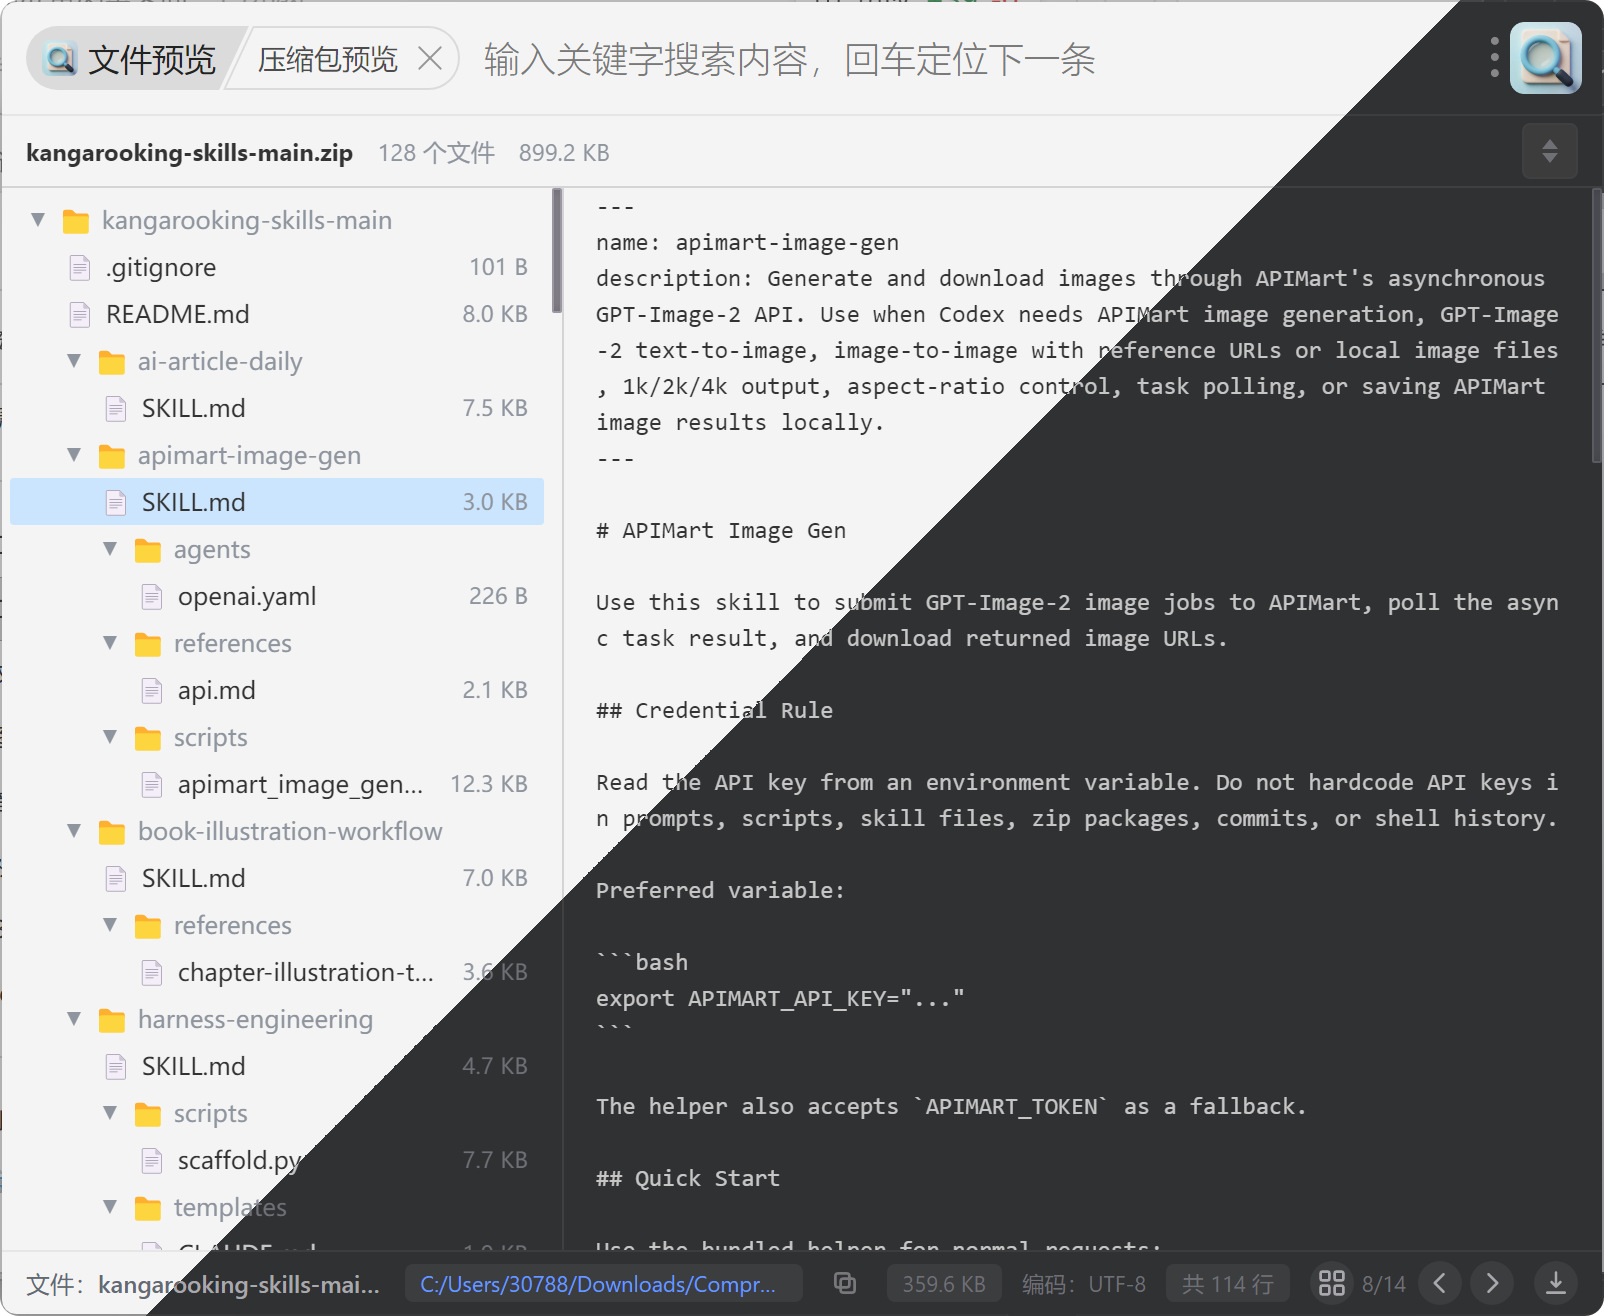Image resolution: width=1604 pixels, height=1316 pixels.
Task: Collapse the kangarooking-skills-main folder
Action: pos(39,220)
